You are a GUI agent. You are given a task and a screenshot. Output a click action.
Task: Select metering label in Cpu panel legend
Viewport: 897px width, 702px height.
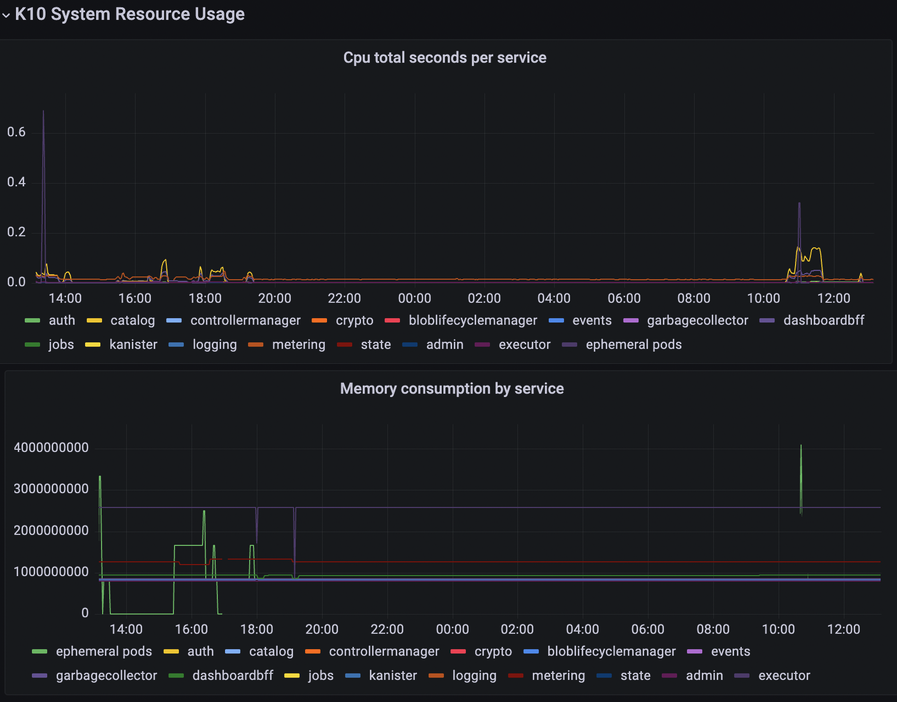tap(299, 344)
